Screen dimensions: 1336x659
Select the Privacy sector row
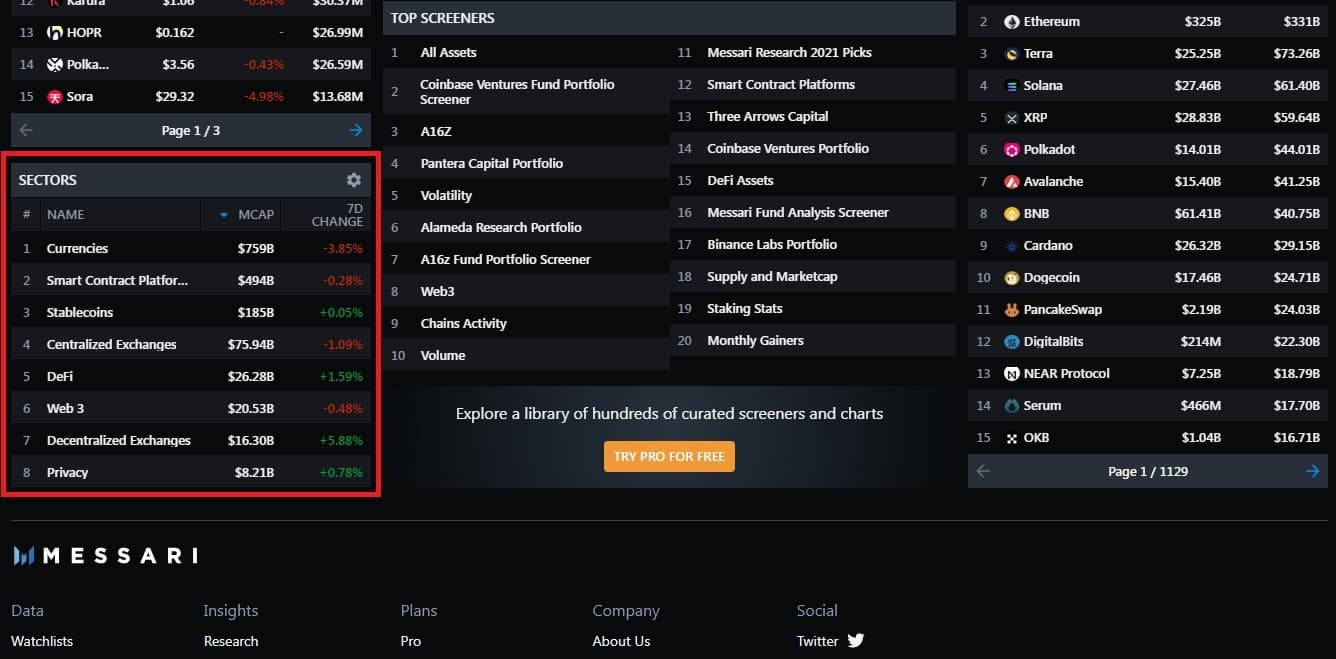pyautogui.click(x=191, y=473)
